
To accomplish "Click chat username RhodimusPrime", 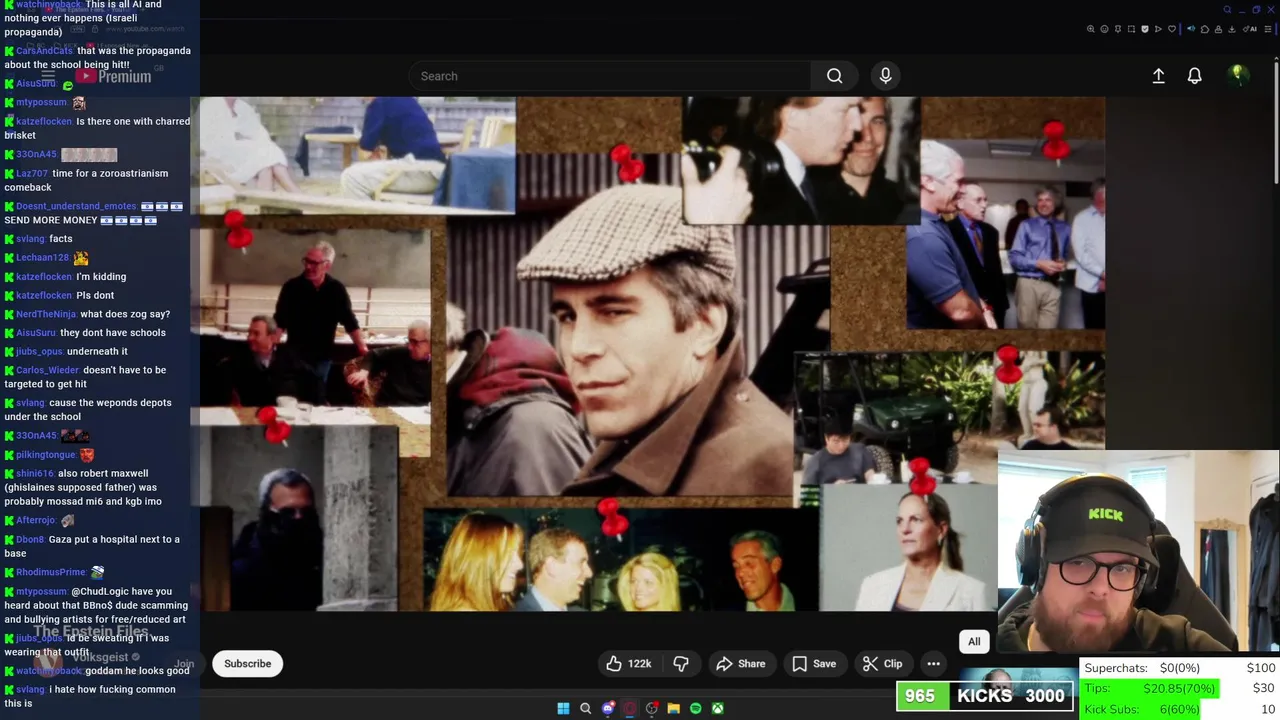I will (51, 572).
